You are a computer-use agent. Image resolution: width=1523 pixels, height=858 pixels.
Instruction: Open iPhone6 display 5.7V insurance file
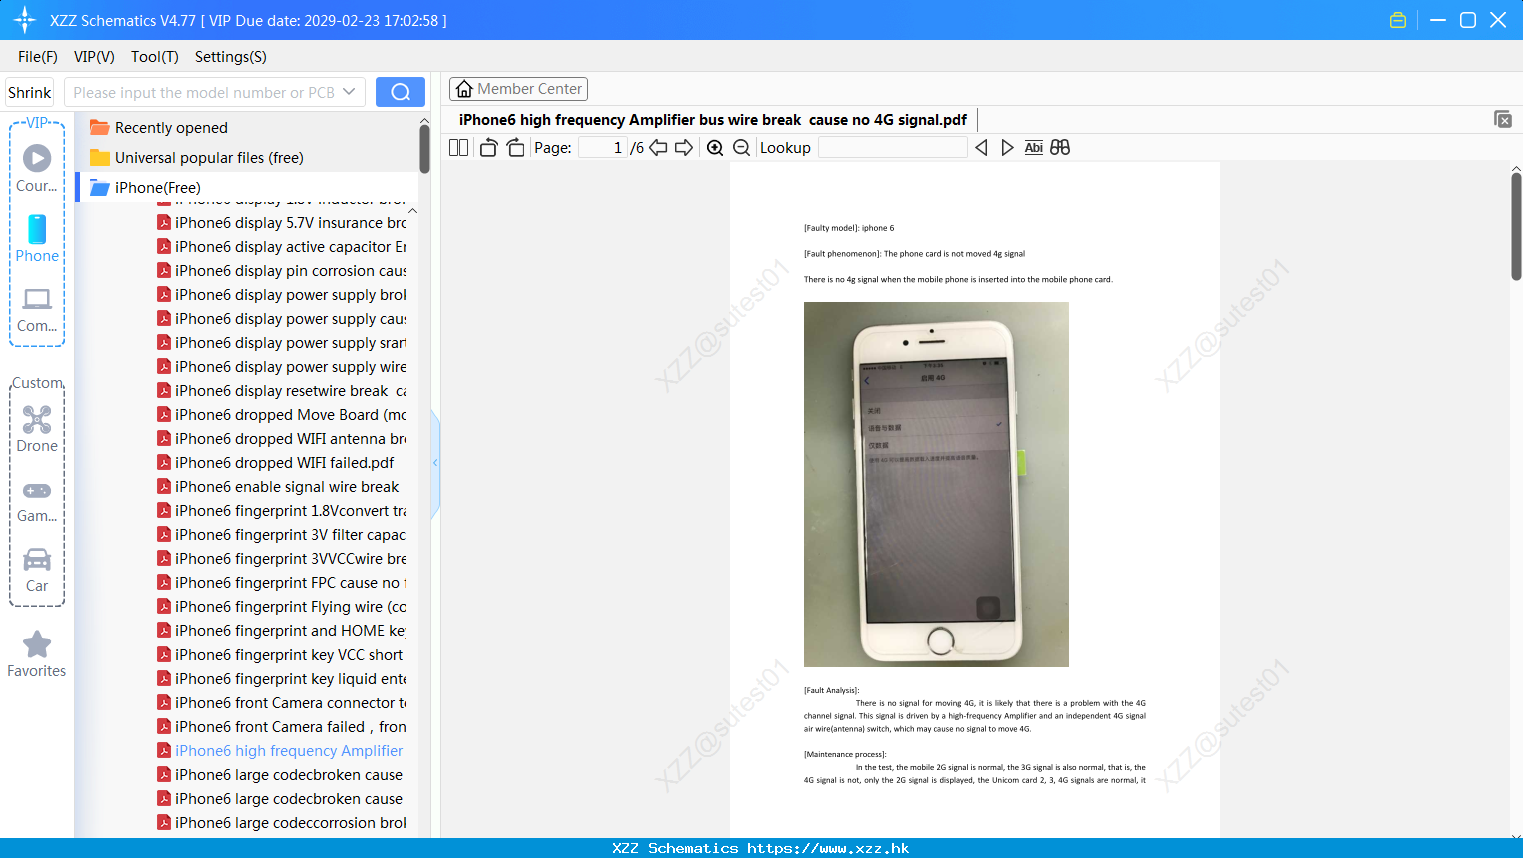pos(282,223)
